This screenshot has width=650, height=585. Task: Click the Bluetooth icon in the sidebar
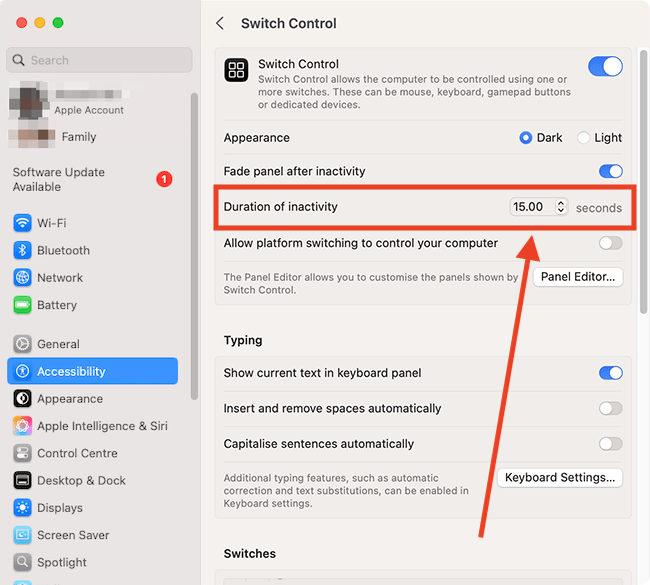point(22,250)
